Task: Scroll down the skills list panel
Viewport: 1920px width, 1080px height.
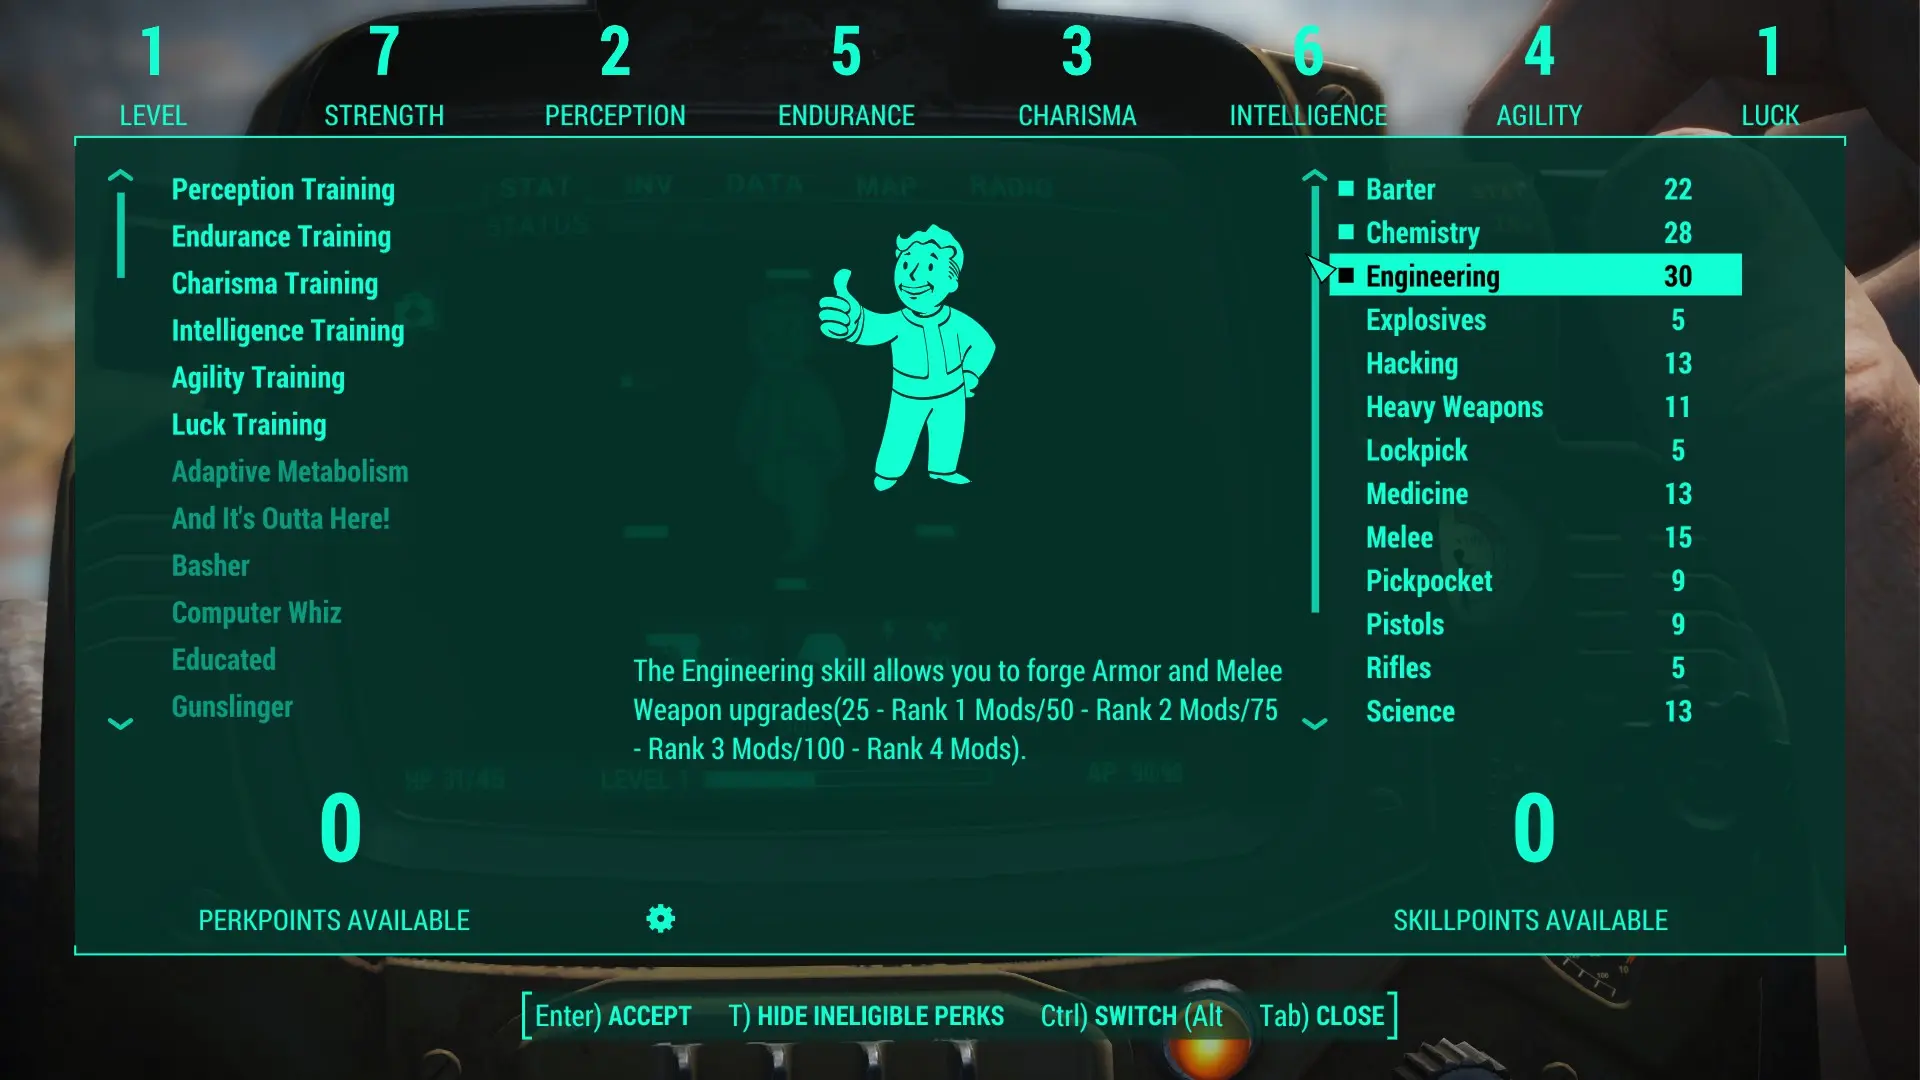Action: click(1313, 723)
